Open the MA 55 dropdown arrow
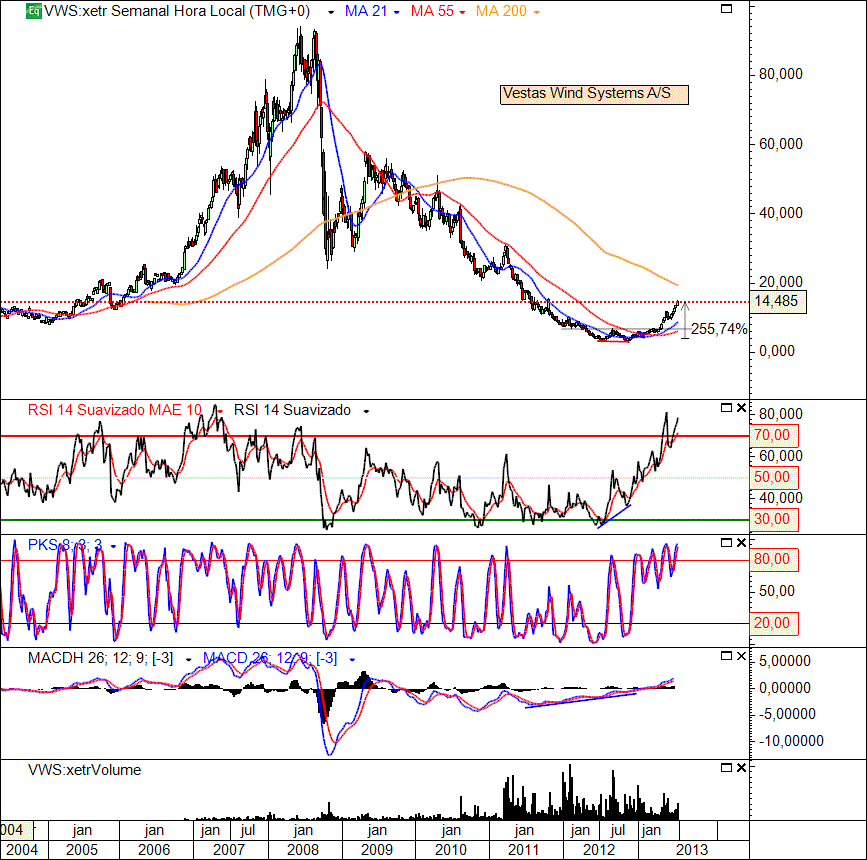The width and height of the screenshot is (867, 860). [x=462, y=12]
